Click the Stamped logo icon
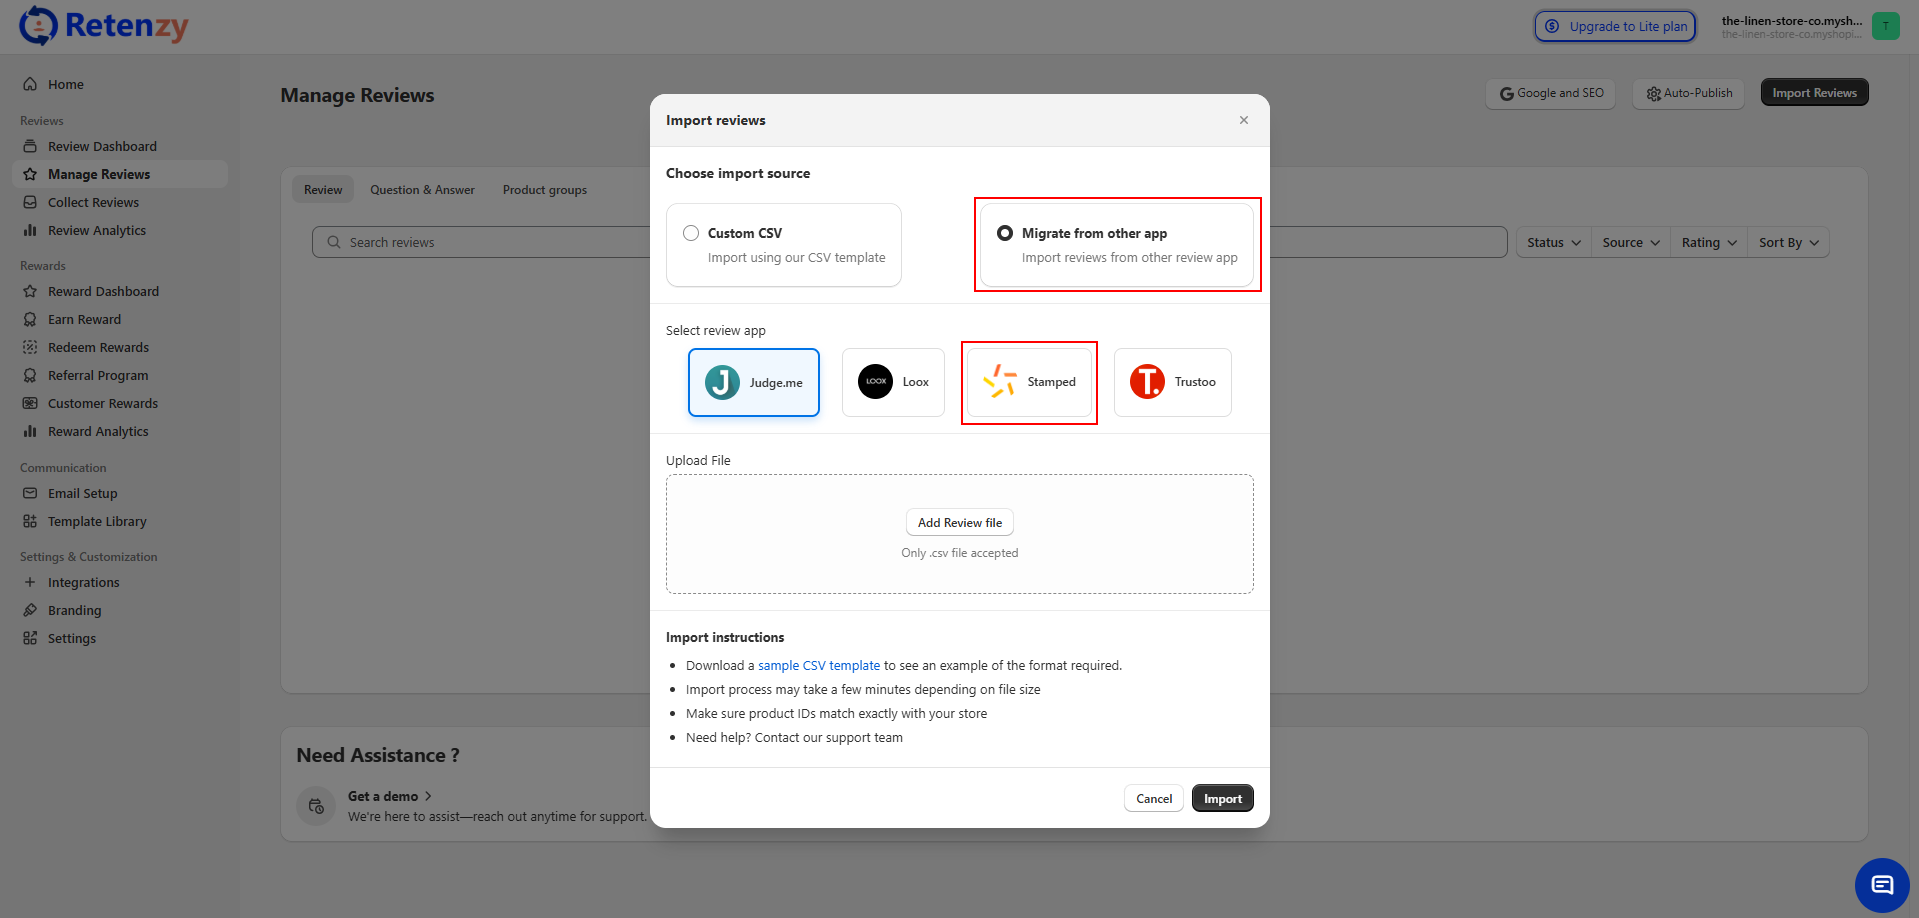 tap(1000, 381)
